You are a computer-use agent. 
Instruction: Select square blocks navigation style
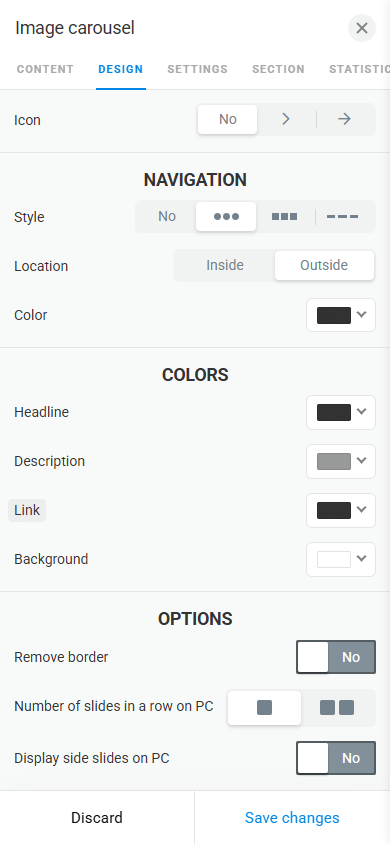[x=285, y=216]
